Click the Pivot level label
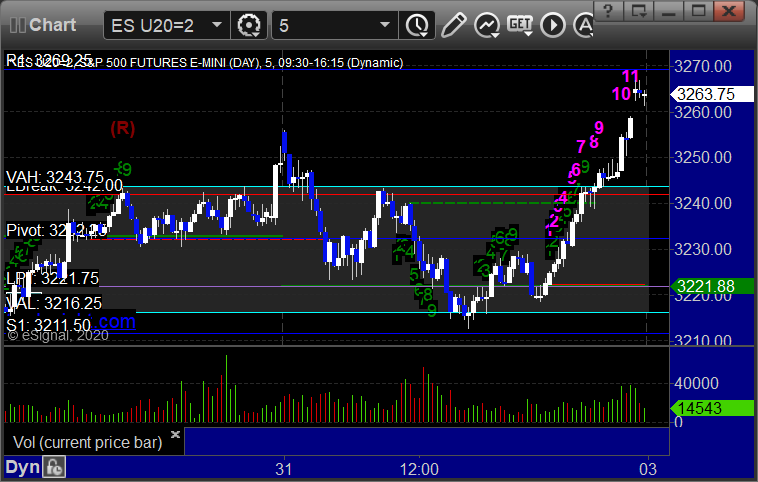758x482 pixels. point(57,230)
